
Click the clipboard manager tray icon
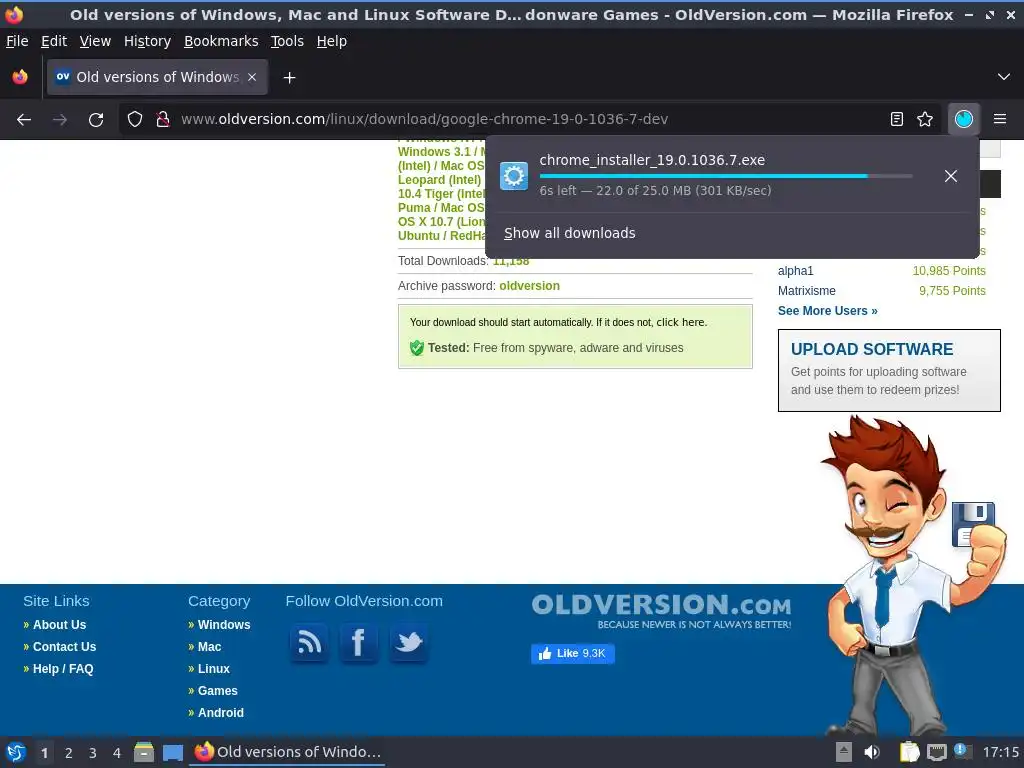pos(909,752)
